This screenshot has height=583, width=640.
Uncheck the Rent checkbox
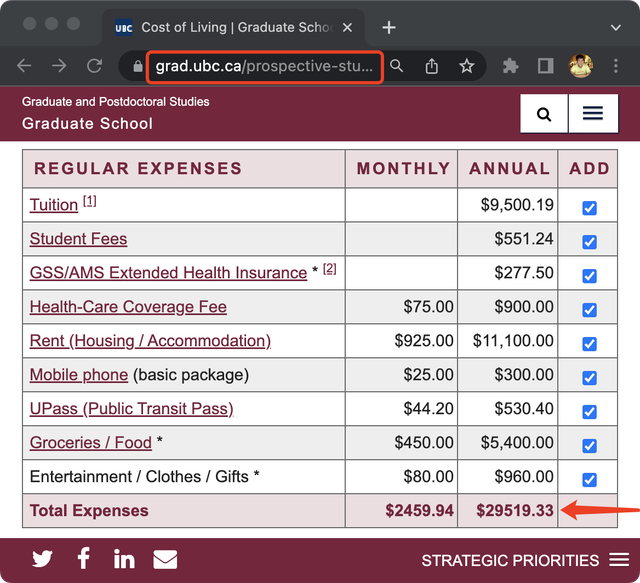(589, 344)
